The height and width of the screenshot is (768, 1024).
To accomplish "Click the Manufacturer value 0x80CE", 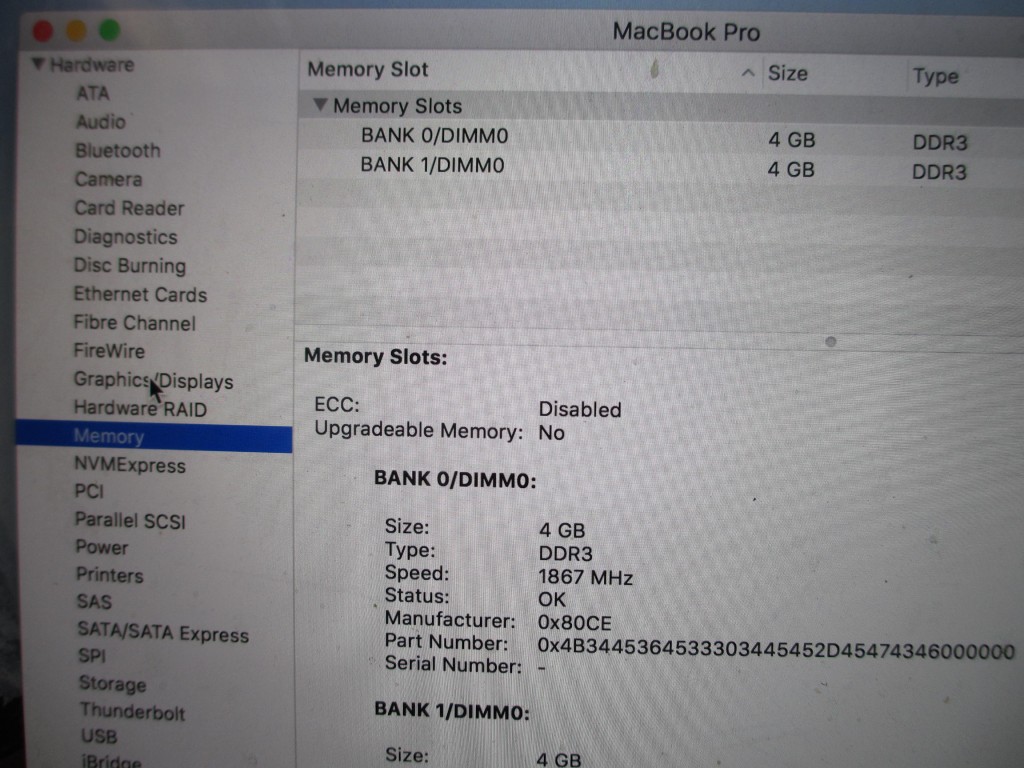I will [x=575, y=623].
